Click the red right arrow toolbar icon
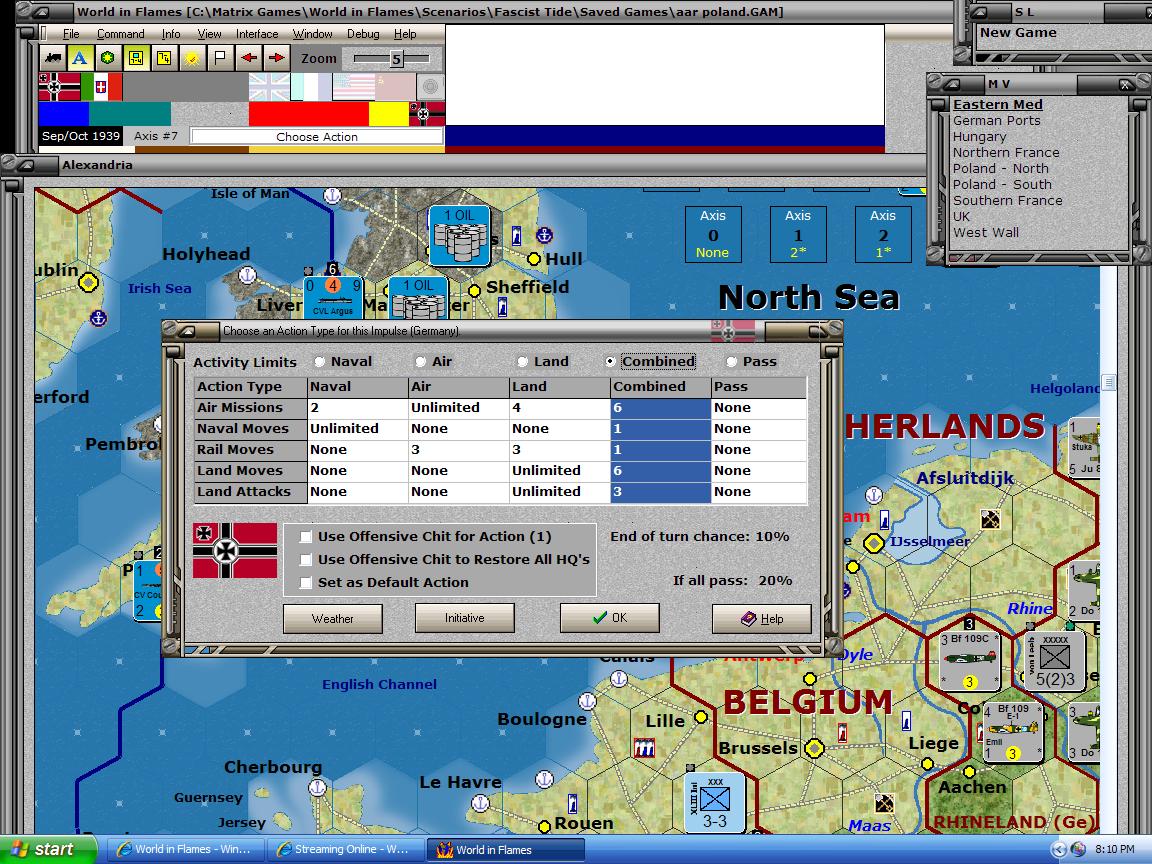This screenshot has width=1152, height=864. 277,58
